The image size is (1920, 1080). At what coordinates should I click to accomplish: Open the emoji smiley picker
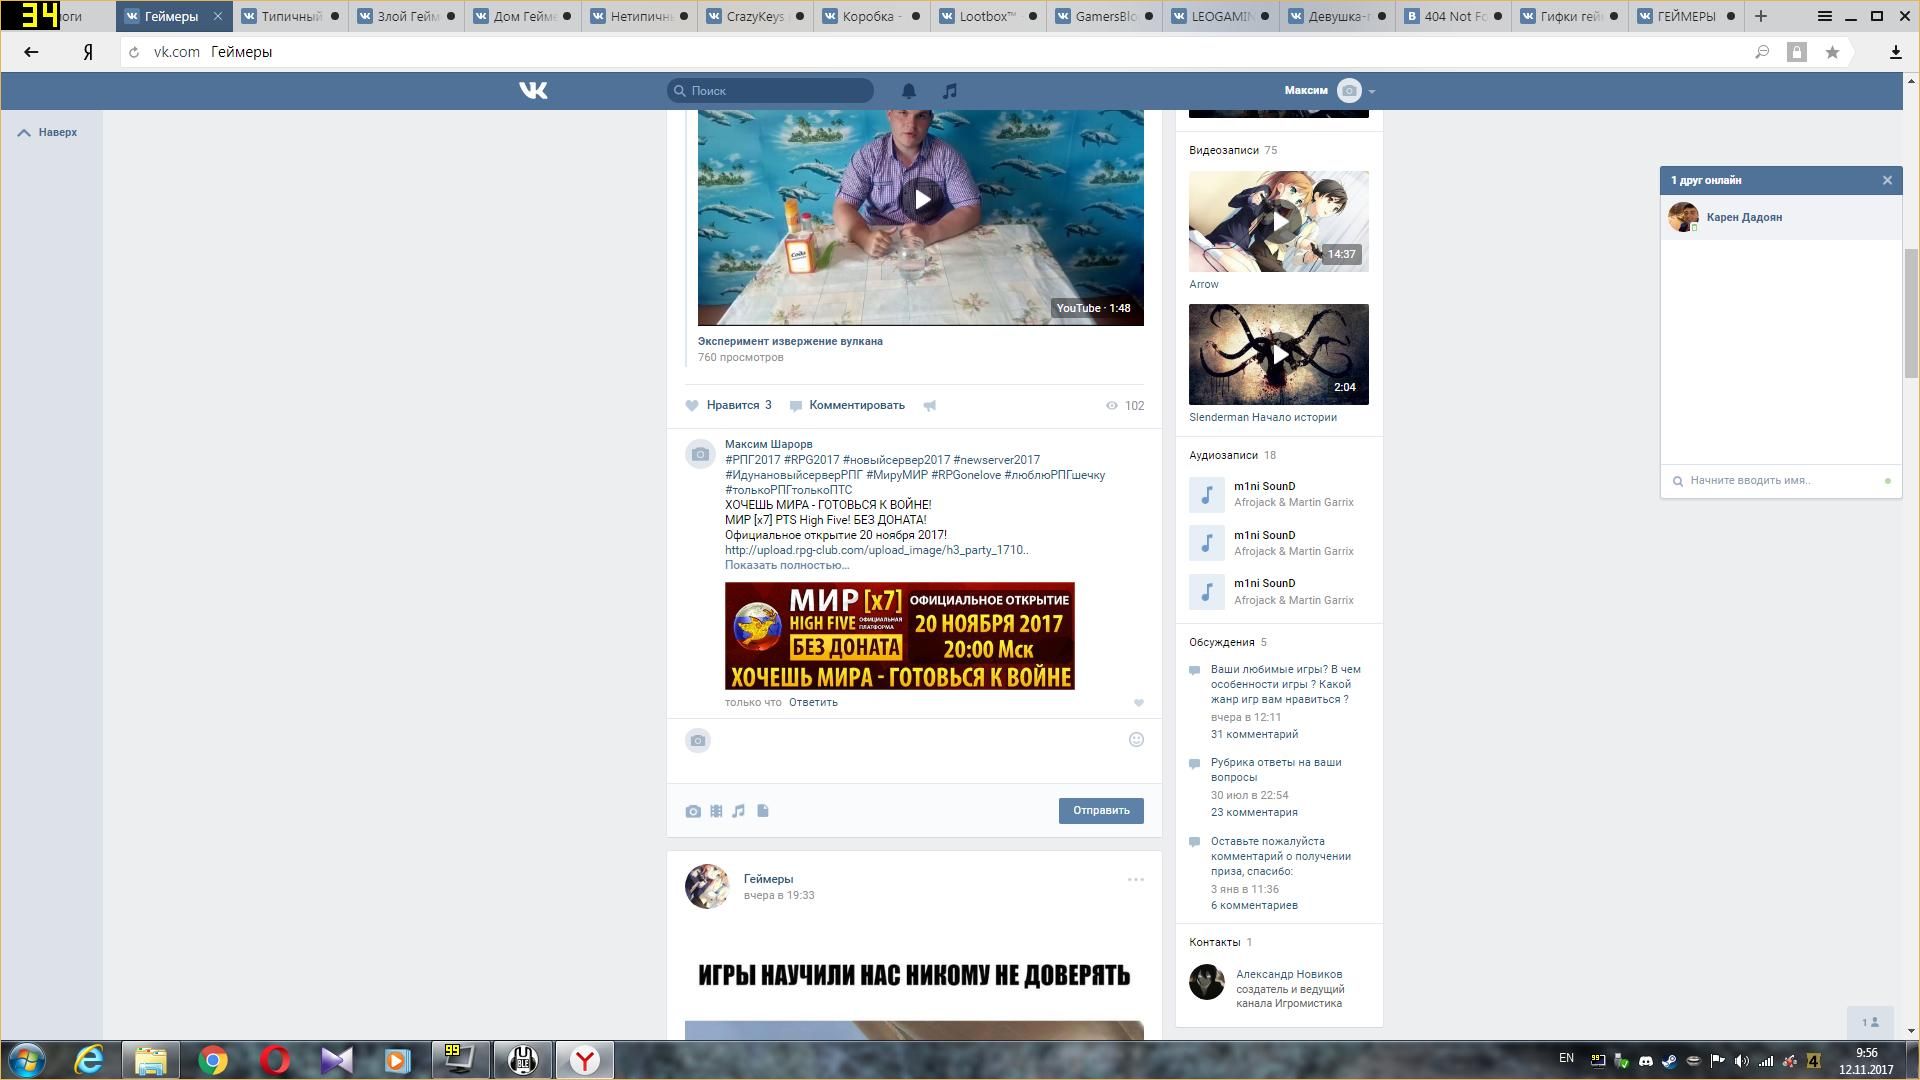coord(1136,740)
